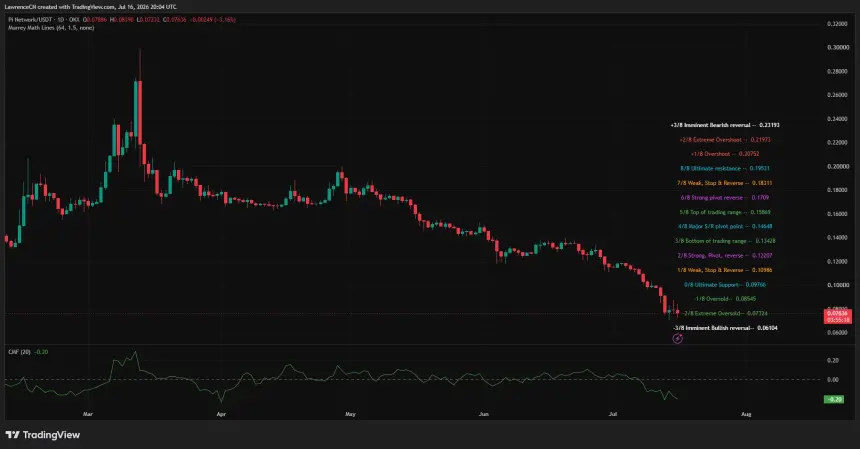Viewport: 860px width, 449px height.
Task: Click the May label on time axis
Action: 350,414
